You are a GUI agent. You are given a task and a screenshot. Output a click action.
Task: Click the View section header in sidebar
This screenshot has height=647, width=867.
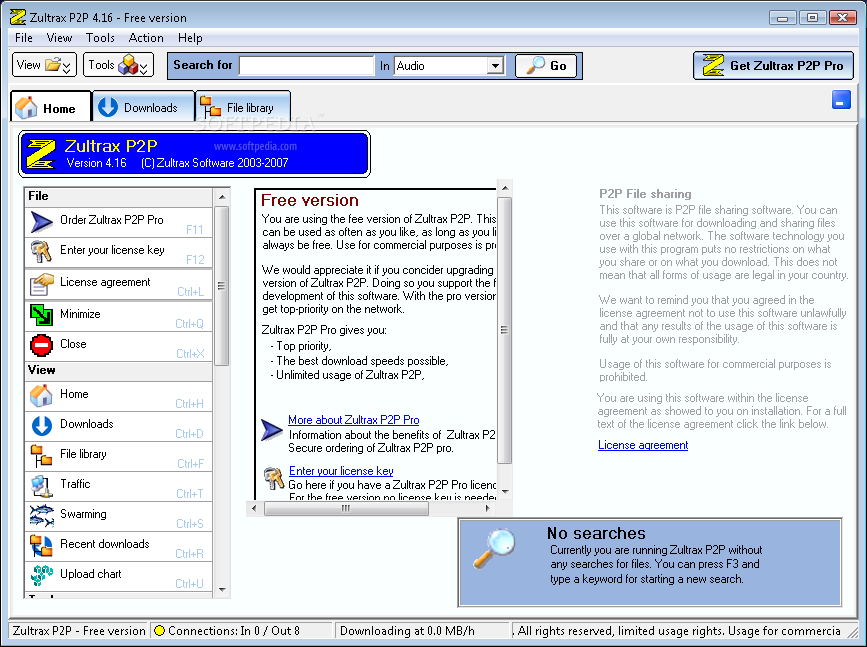[x=118, y=370]
